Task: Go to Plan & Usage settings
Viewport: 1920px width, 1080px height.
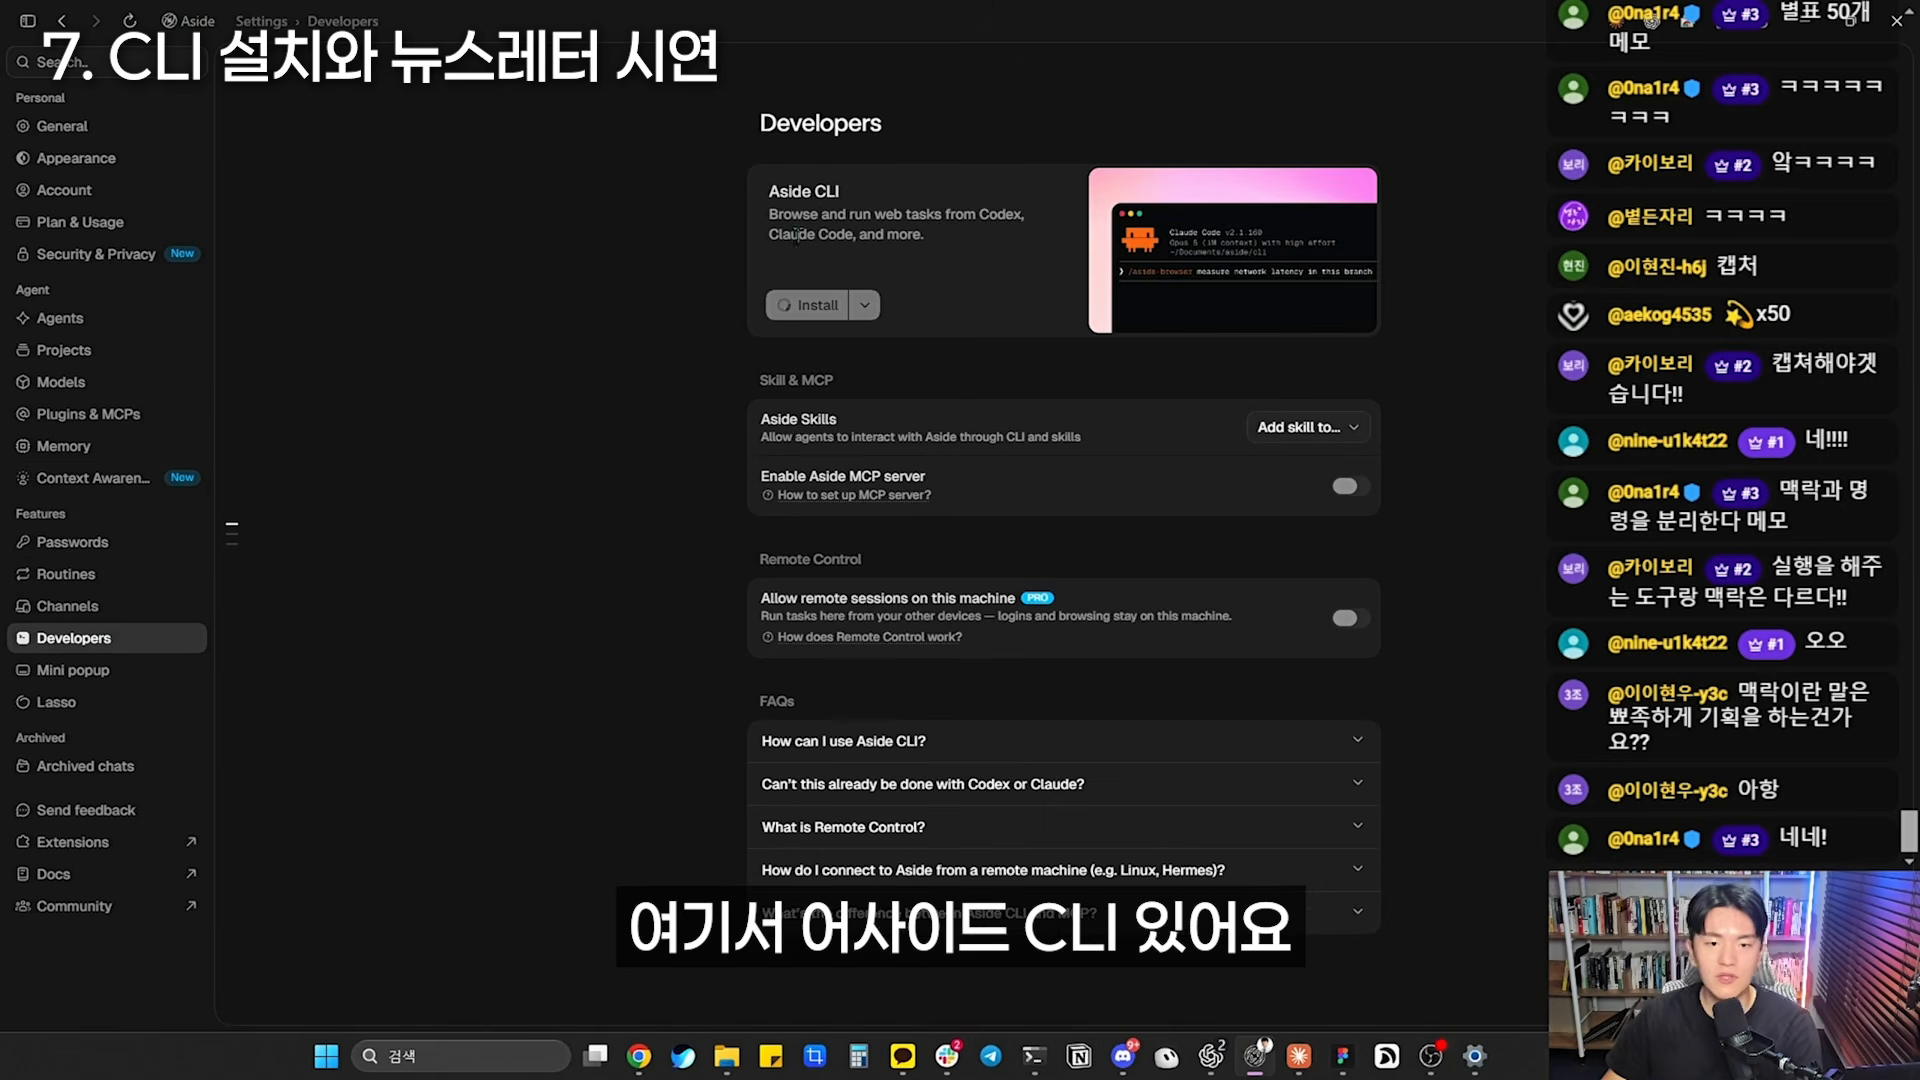Action: [x=79, y=222]
